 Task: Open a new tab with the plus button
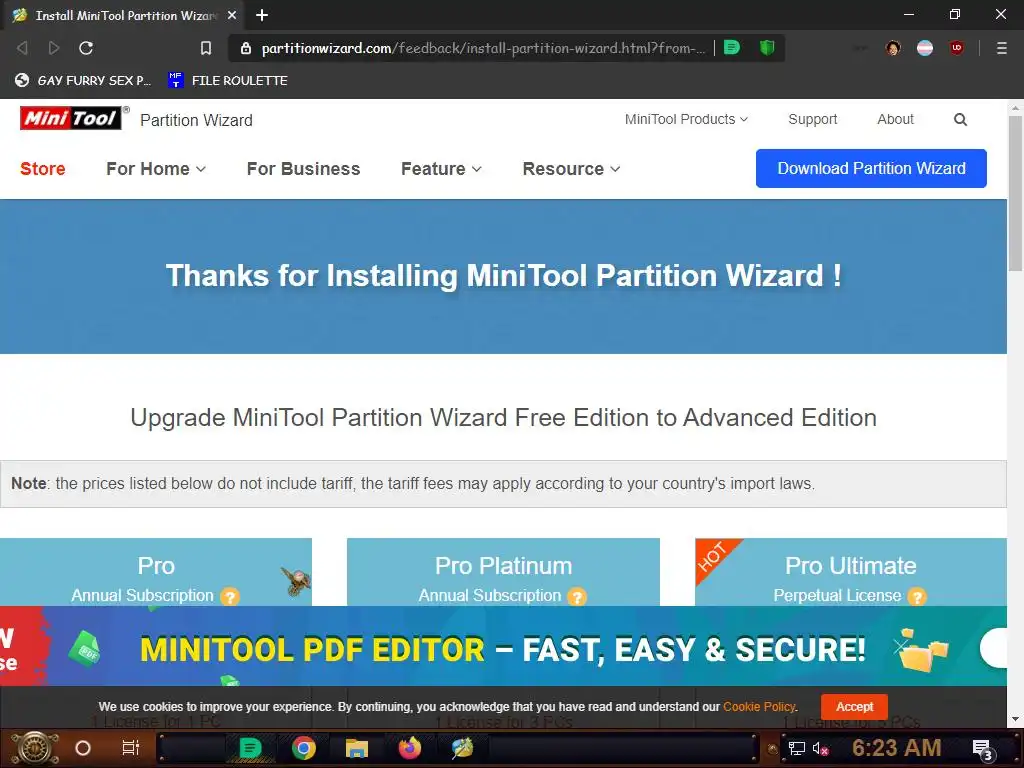(262, 15)
